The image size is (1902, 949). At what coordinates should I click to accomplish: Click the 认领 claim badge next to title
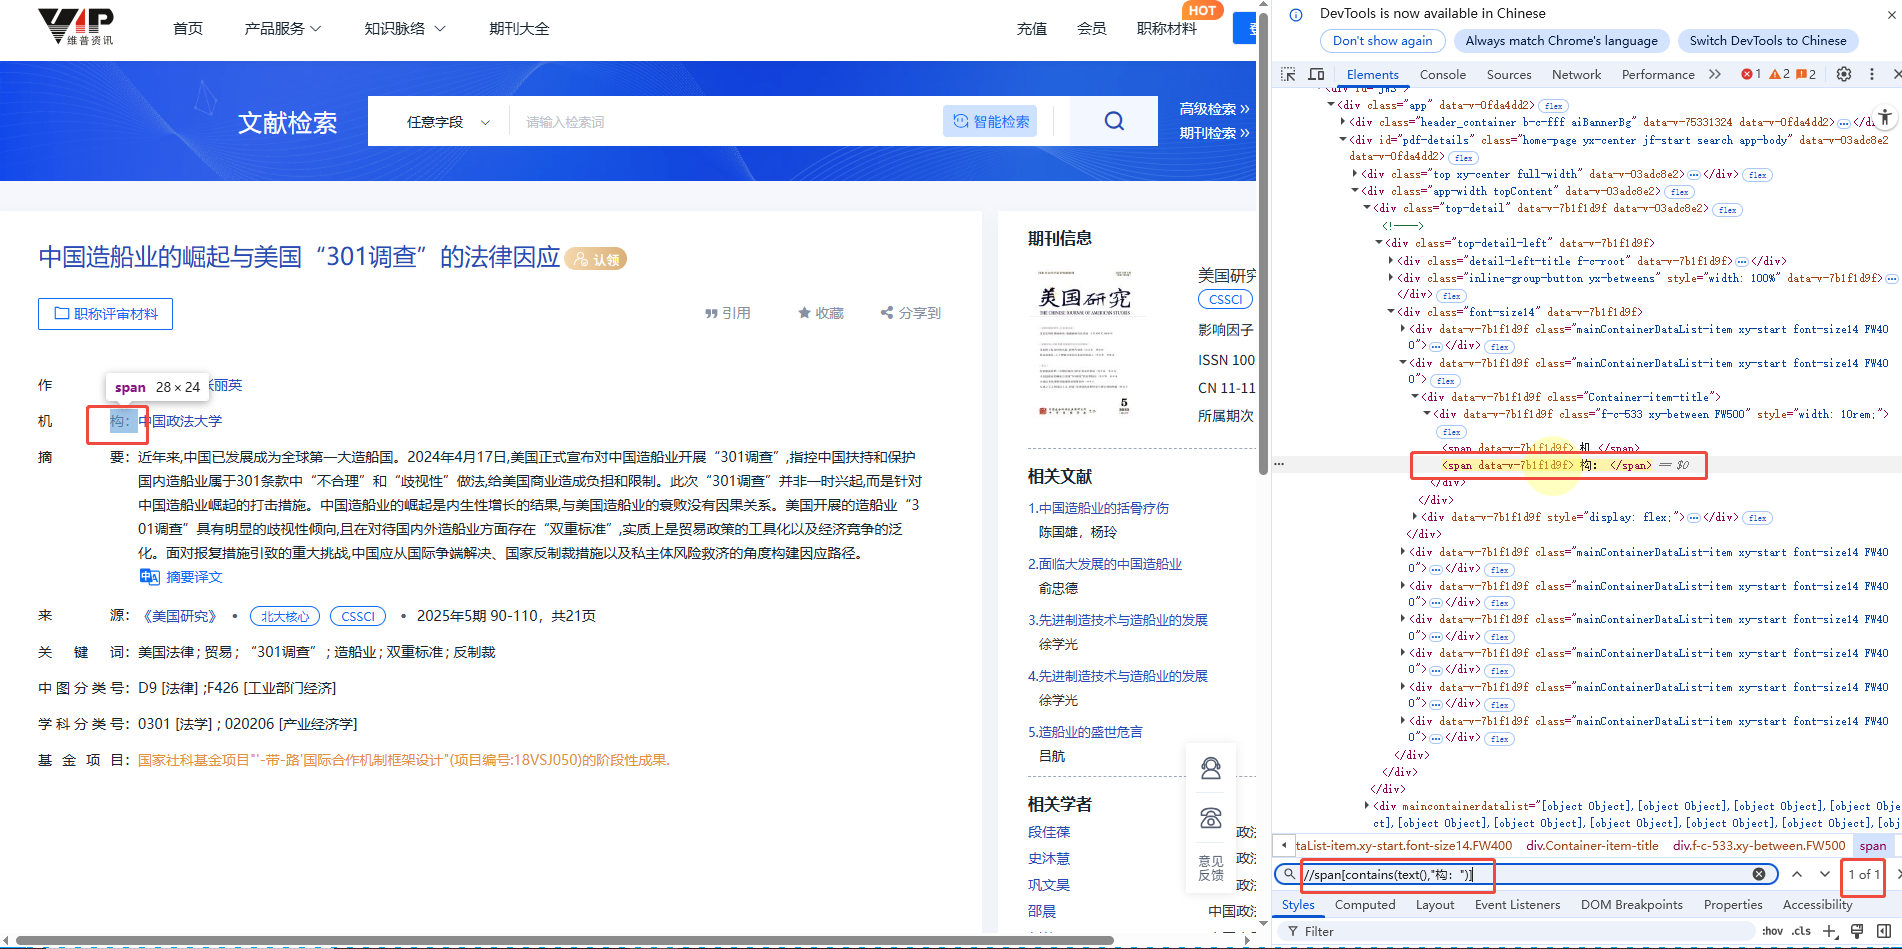(x=596, y=259)
